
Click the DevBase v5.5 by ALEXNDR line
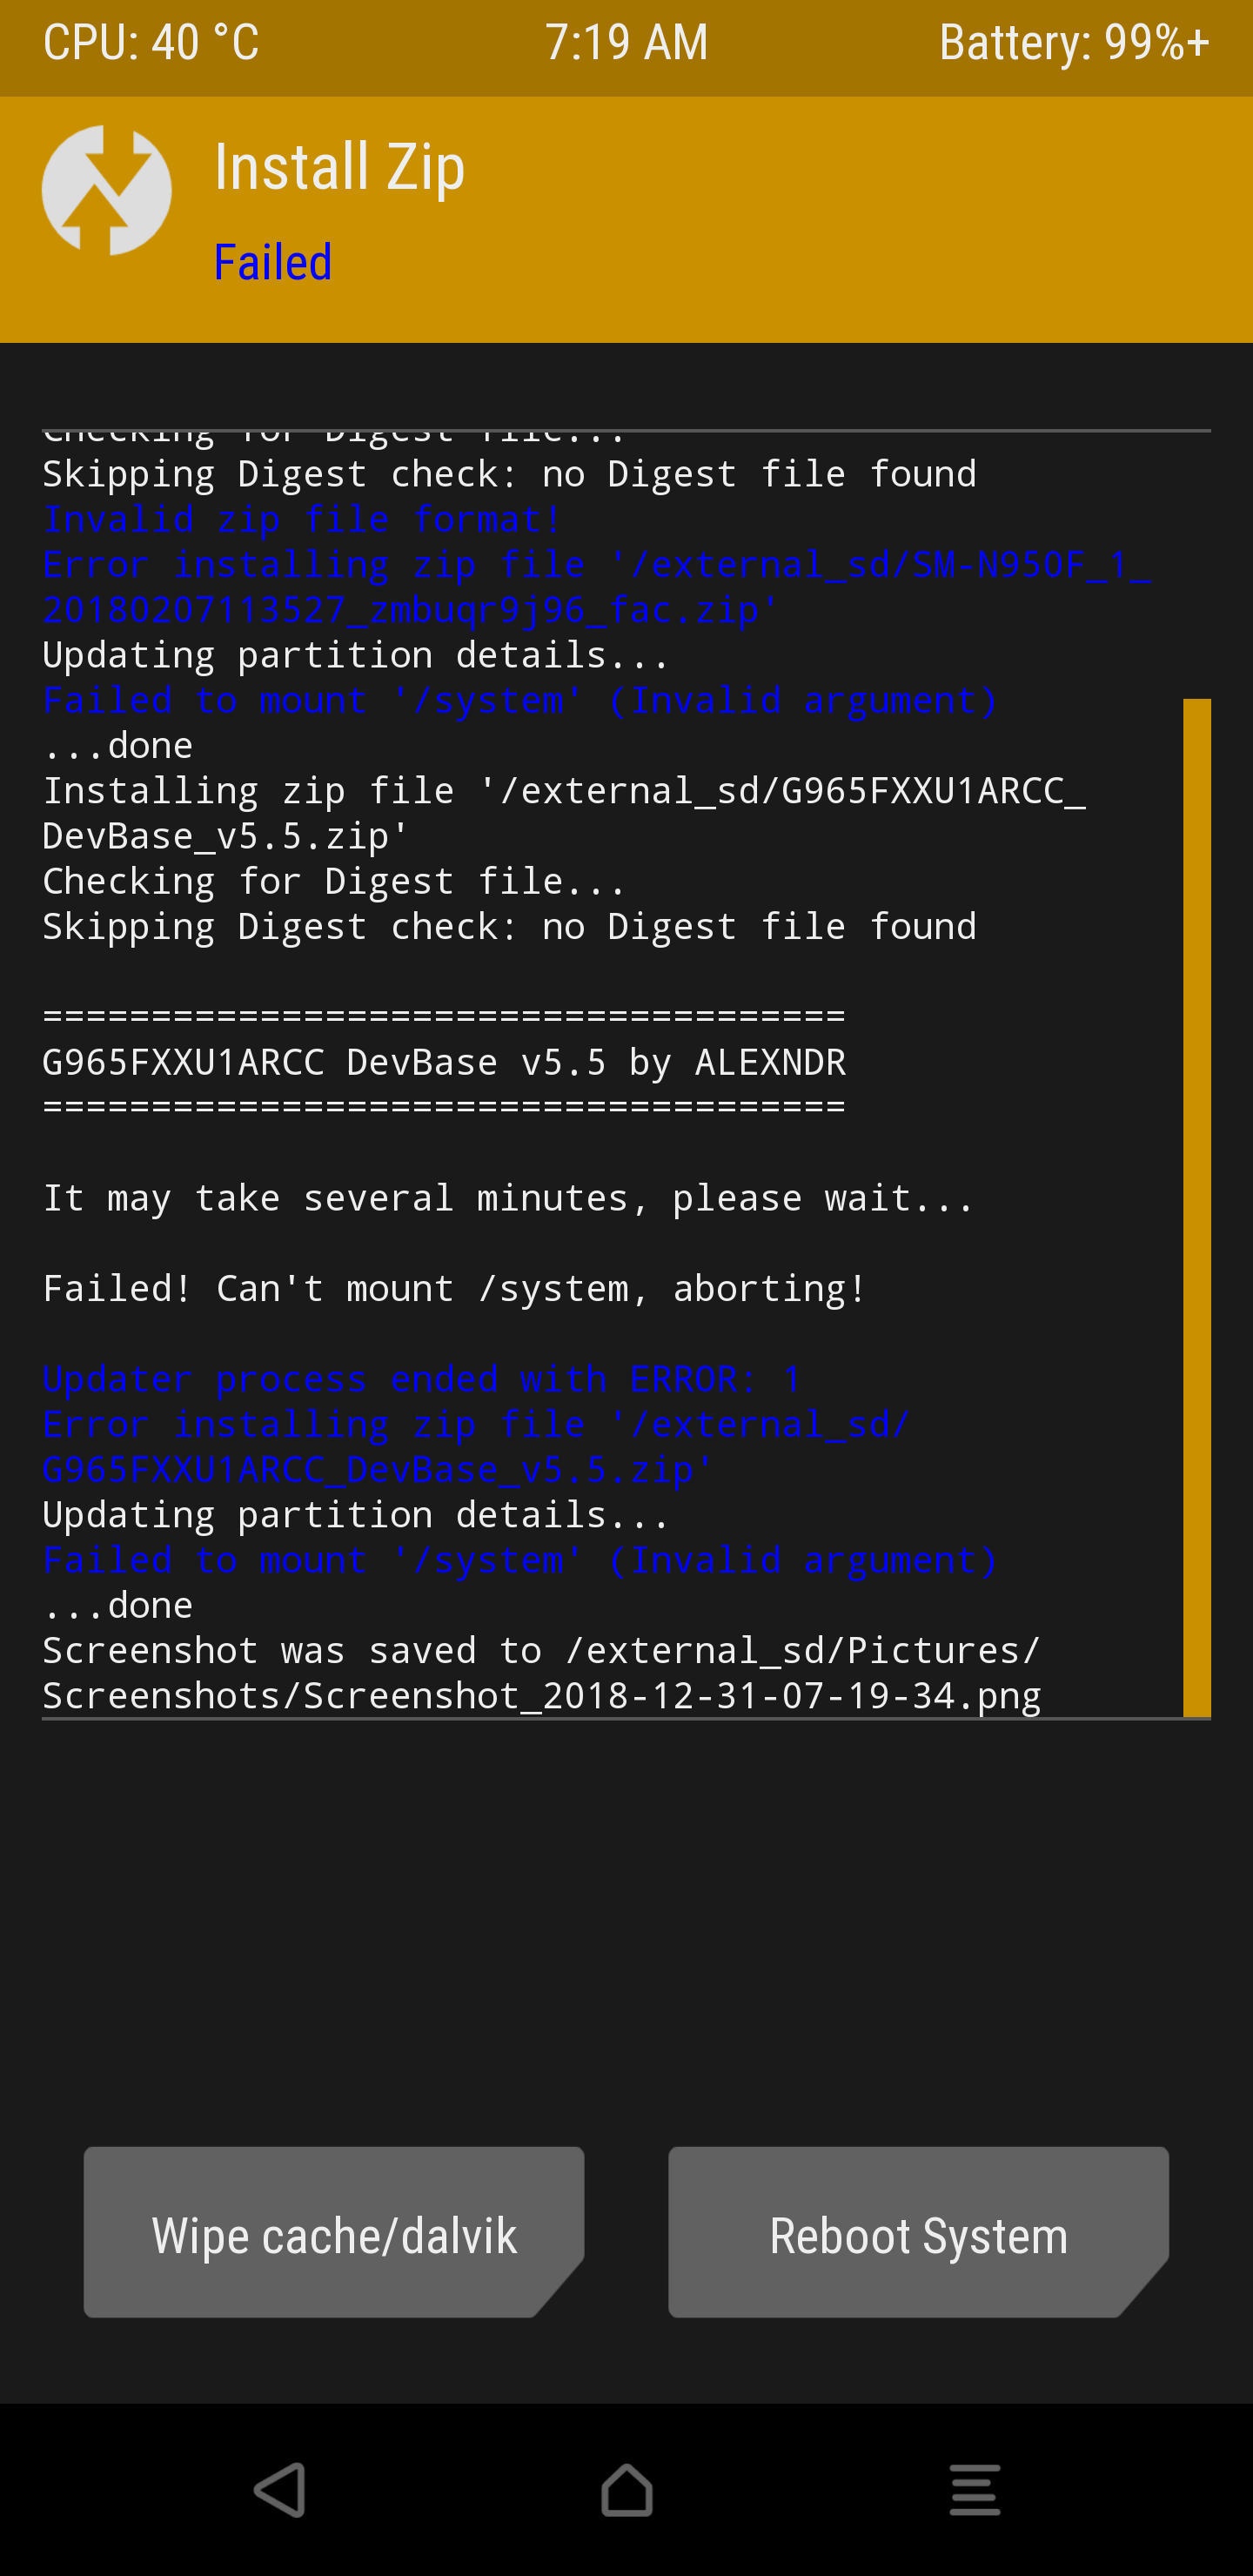click(444, 1062)
